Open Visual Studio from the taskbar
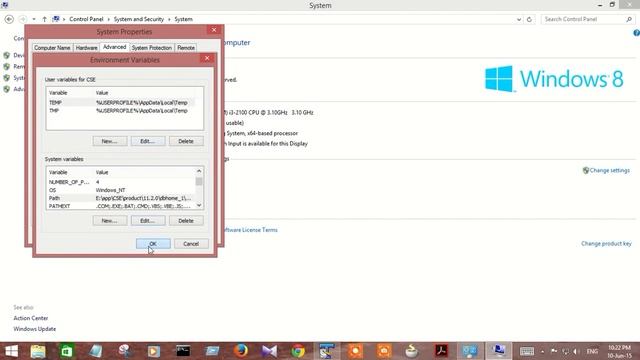 click(x=269, y=351)
